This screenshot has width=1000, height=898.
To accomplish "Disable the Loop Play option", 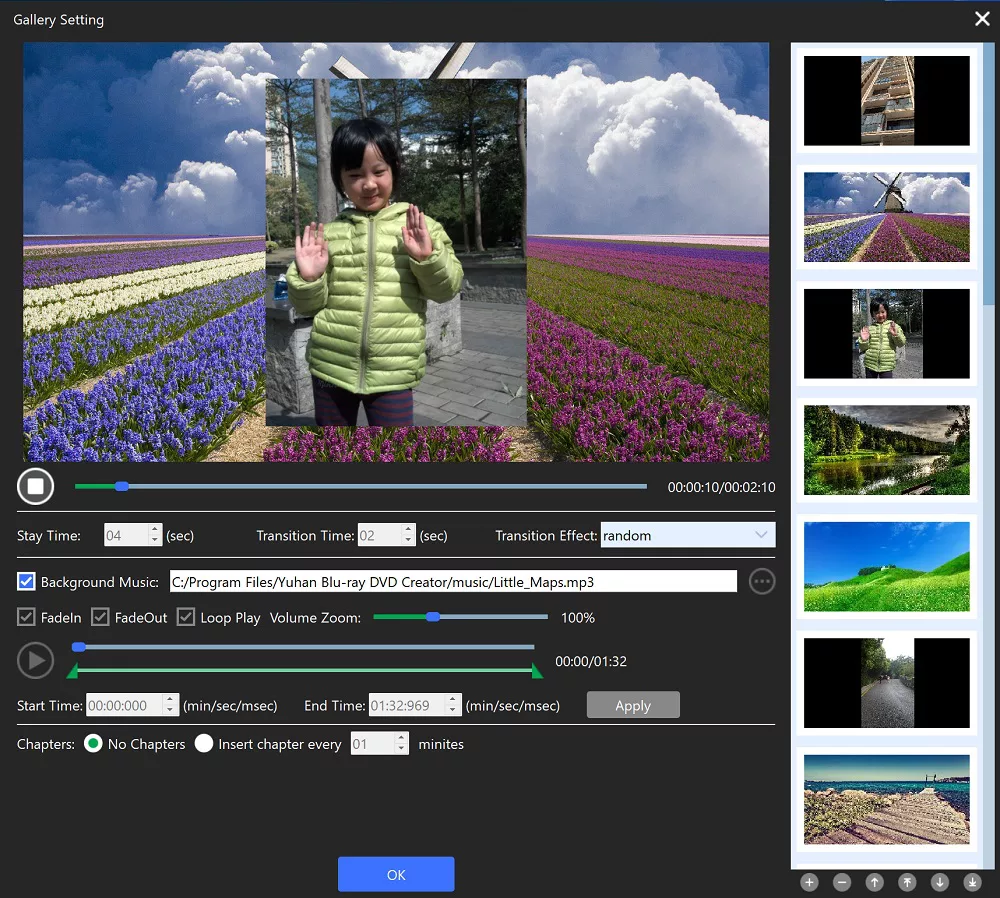I will tap(186, 617).
